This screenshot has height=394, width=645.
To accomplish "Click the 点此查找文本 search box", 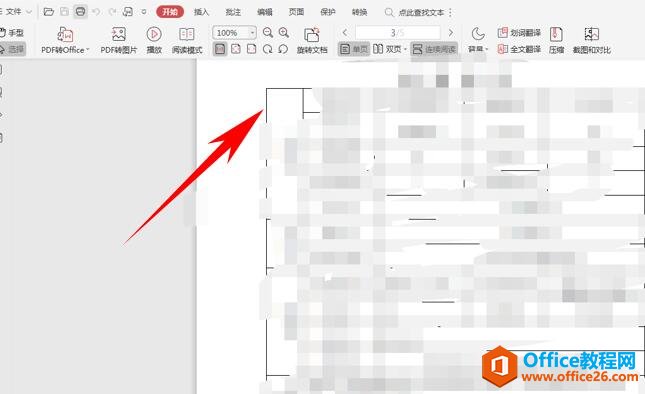I will pos(421,12).
